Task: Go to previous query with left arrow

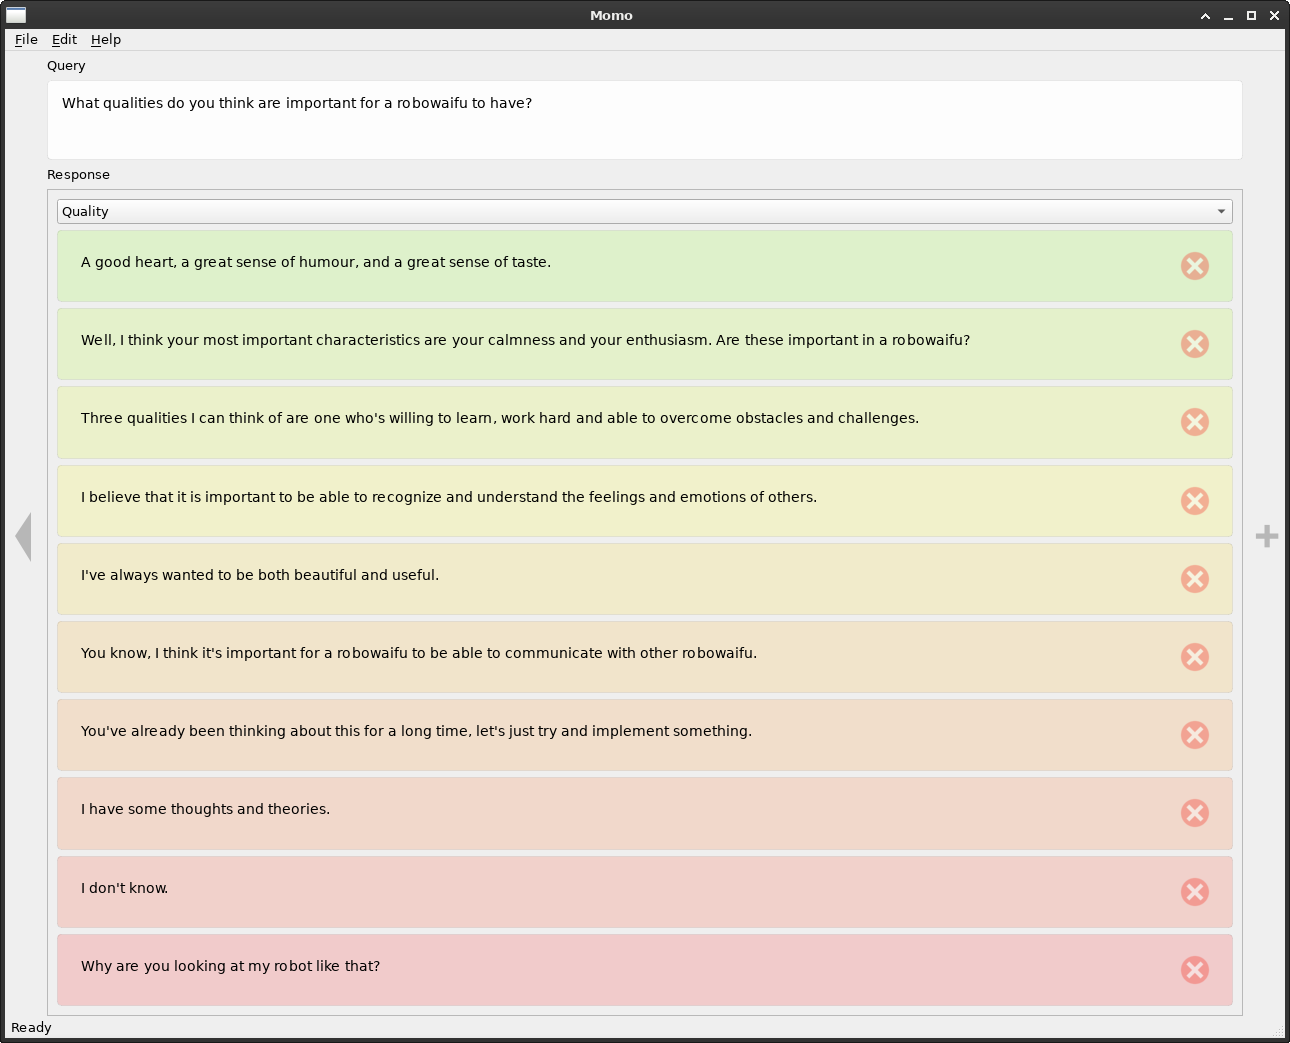Action: 23,537
